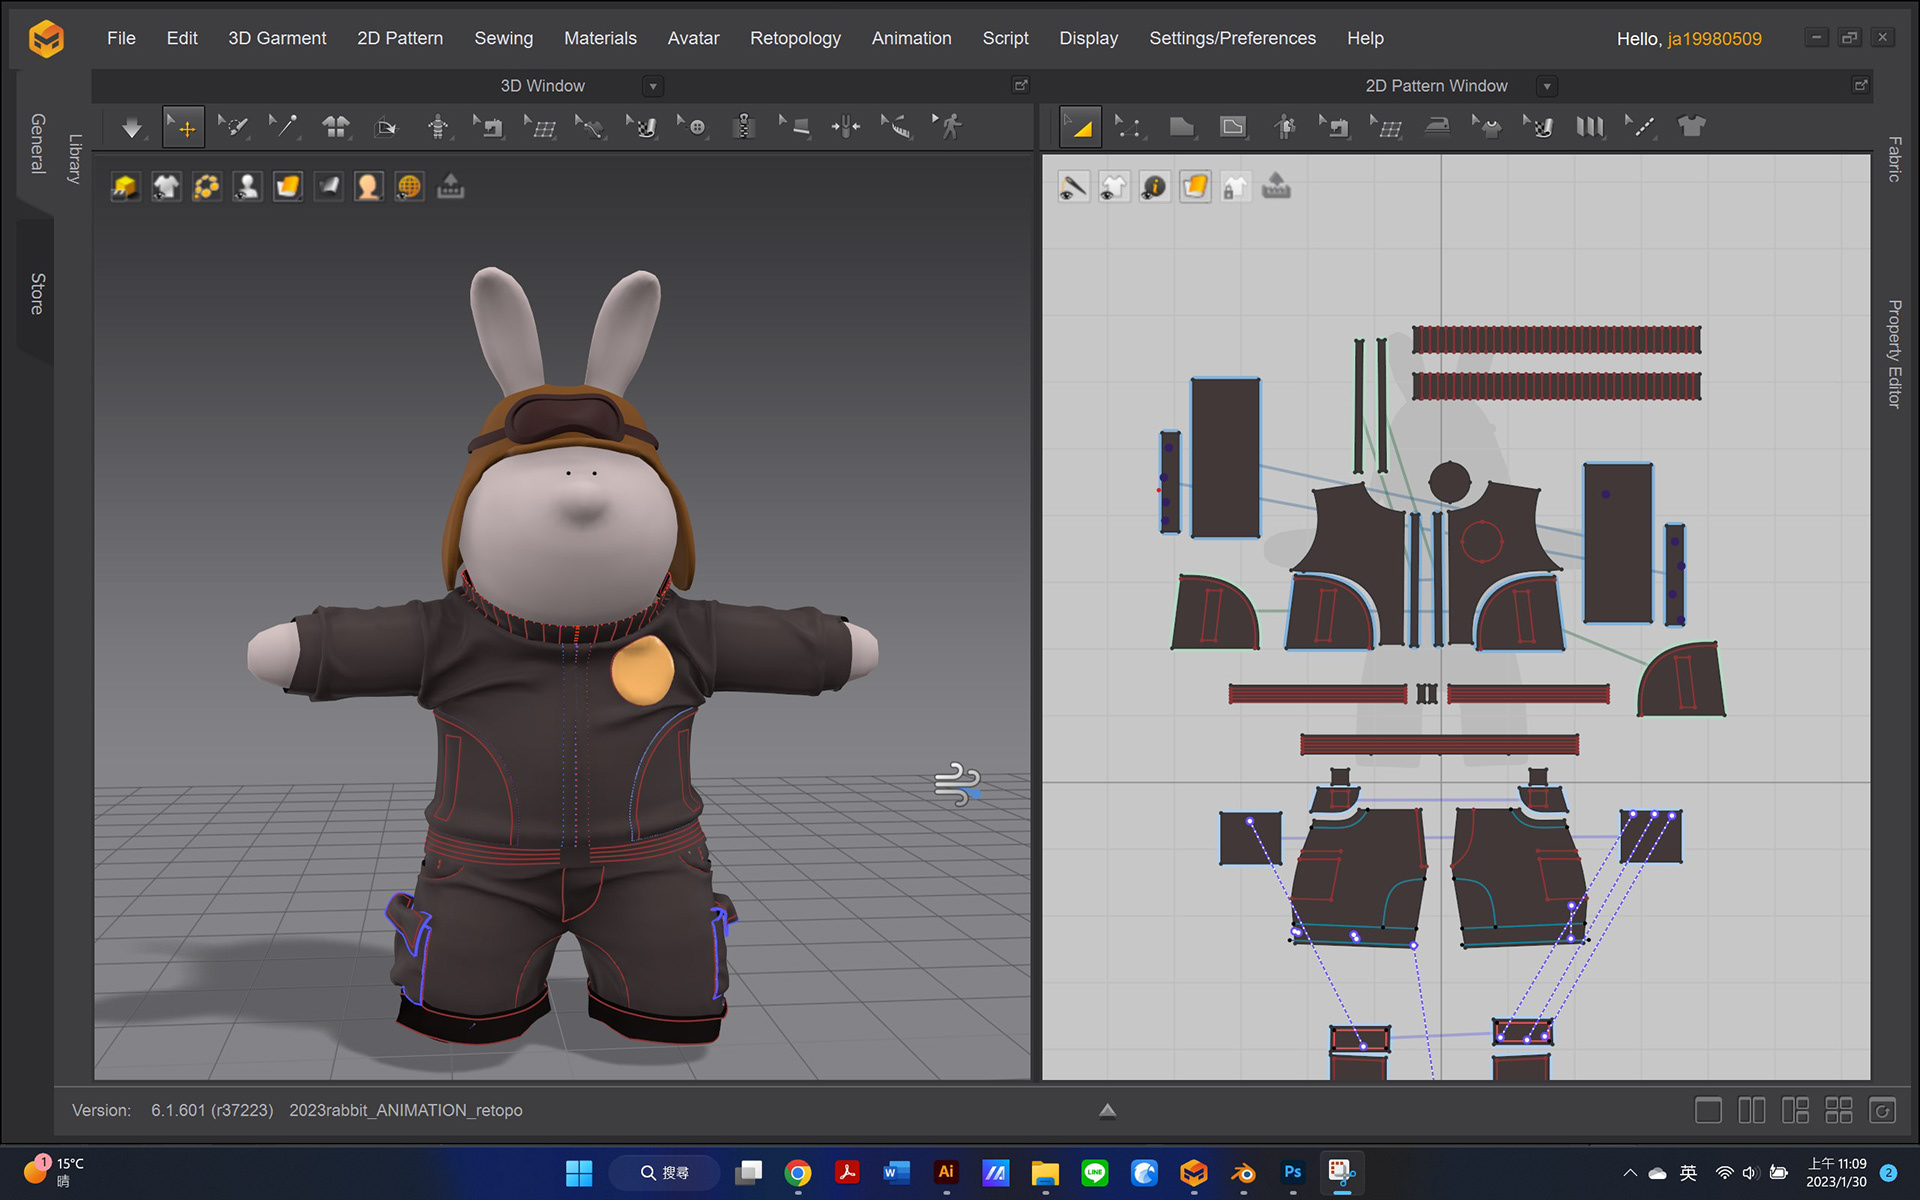Toggle Show Garment in 3D window

[x=166, y=187]
